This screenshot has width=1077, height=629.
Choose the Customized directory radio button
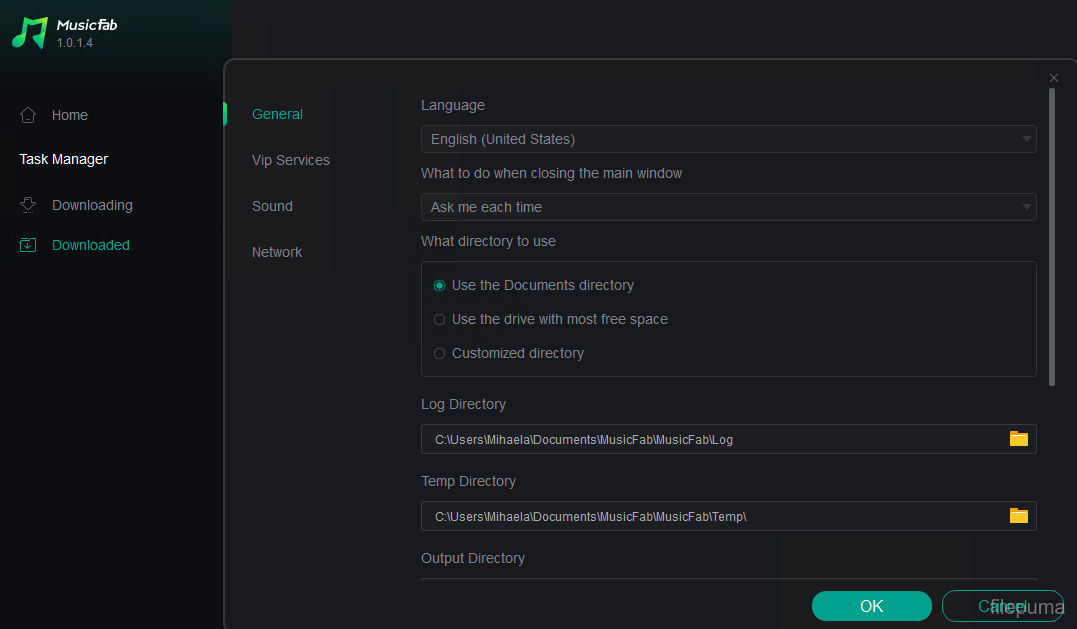click(440, 354)
